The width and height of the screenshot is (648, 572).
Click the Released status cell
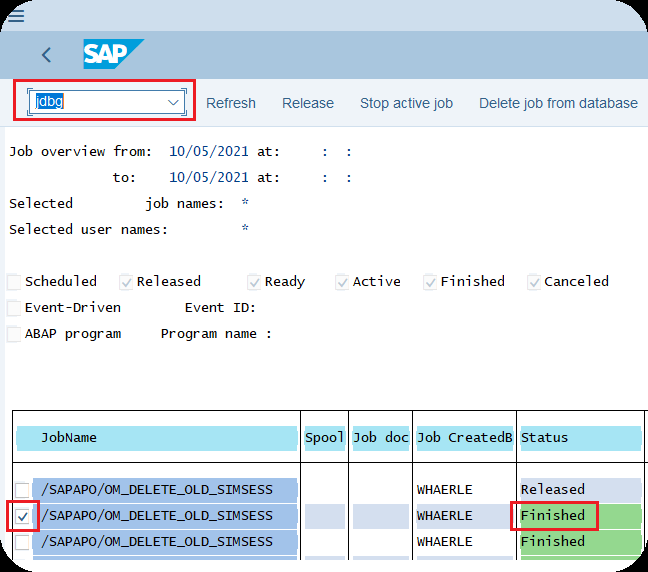(581, 490)
